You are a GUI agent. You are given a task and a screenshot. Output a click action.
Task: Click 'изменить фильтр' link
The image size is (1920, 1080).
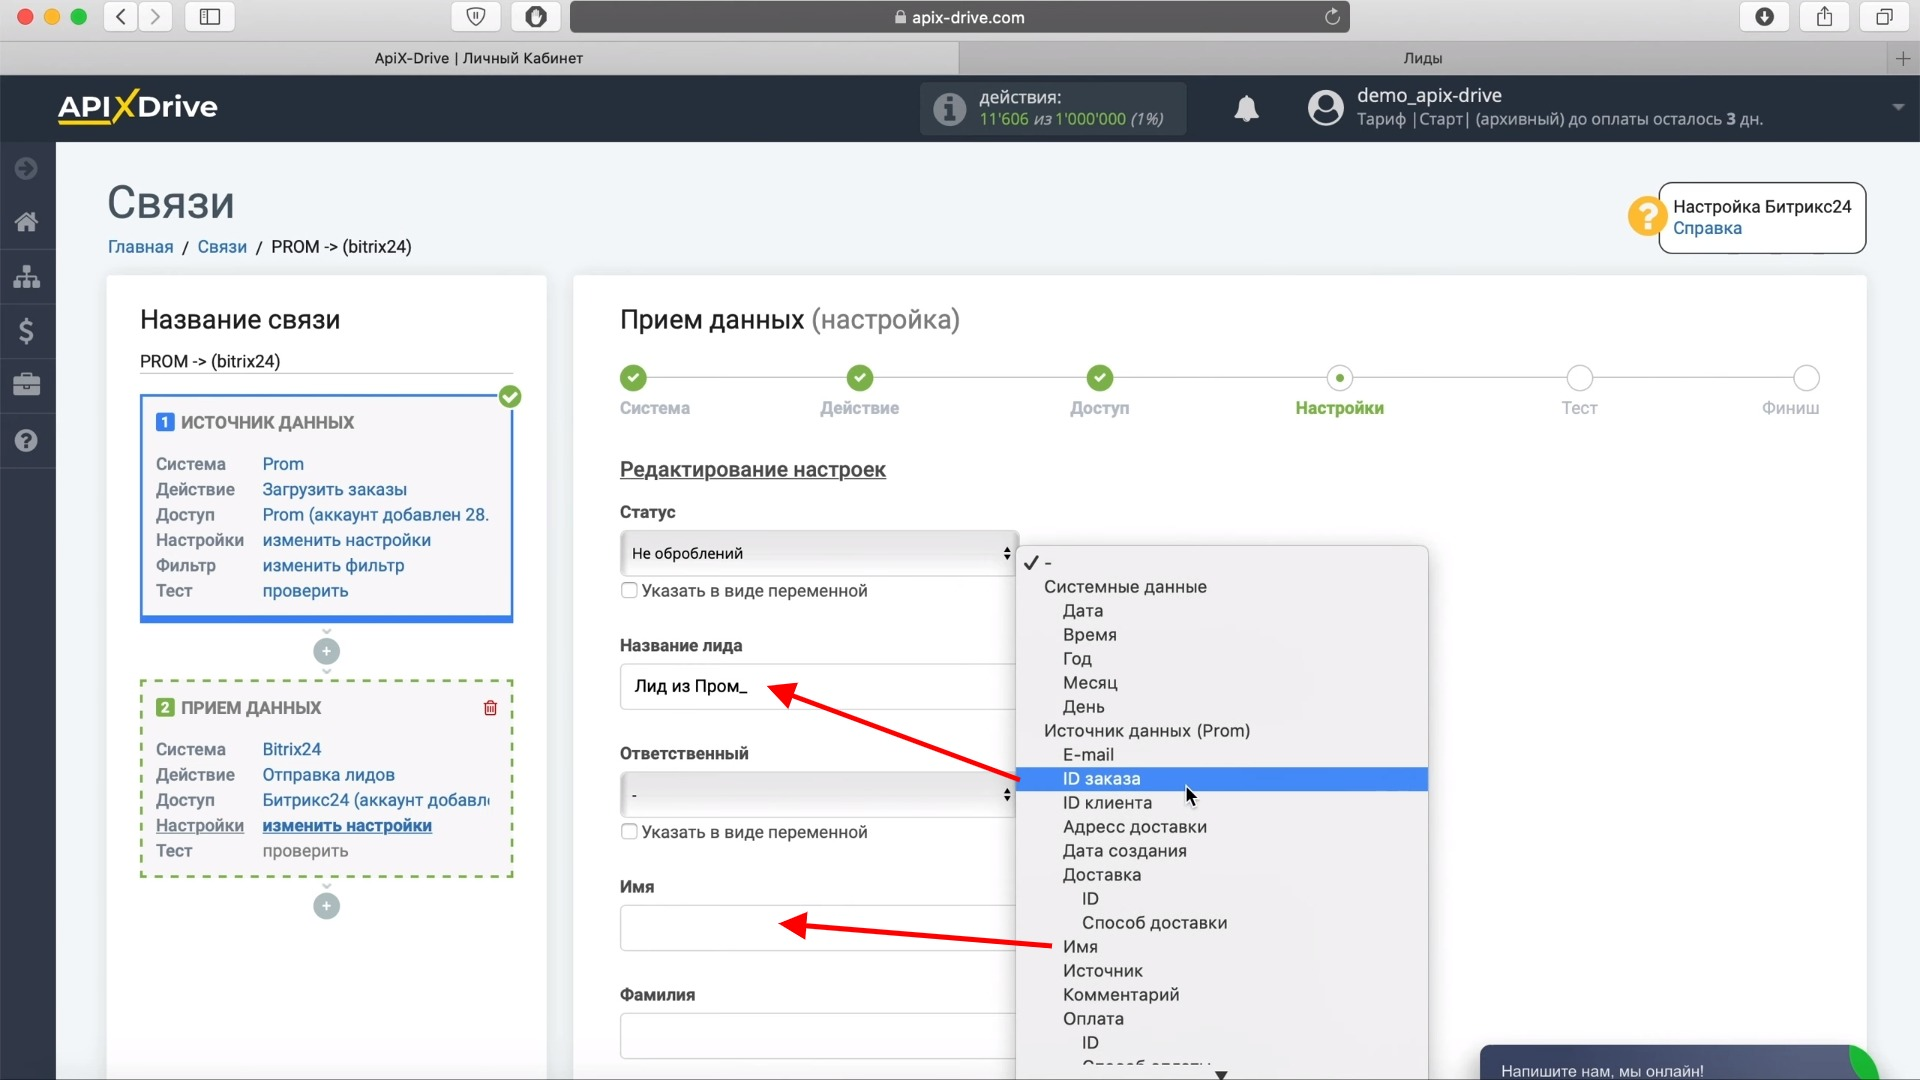pos(333,566)
